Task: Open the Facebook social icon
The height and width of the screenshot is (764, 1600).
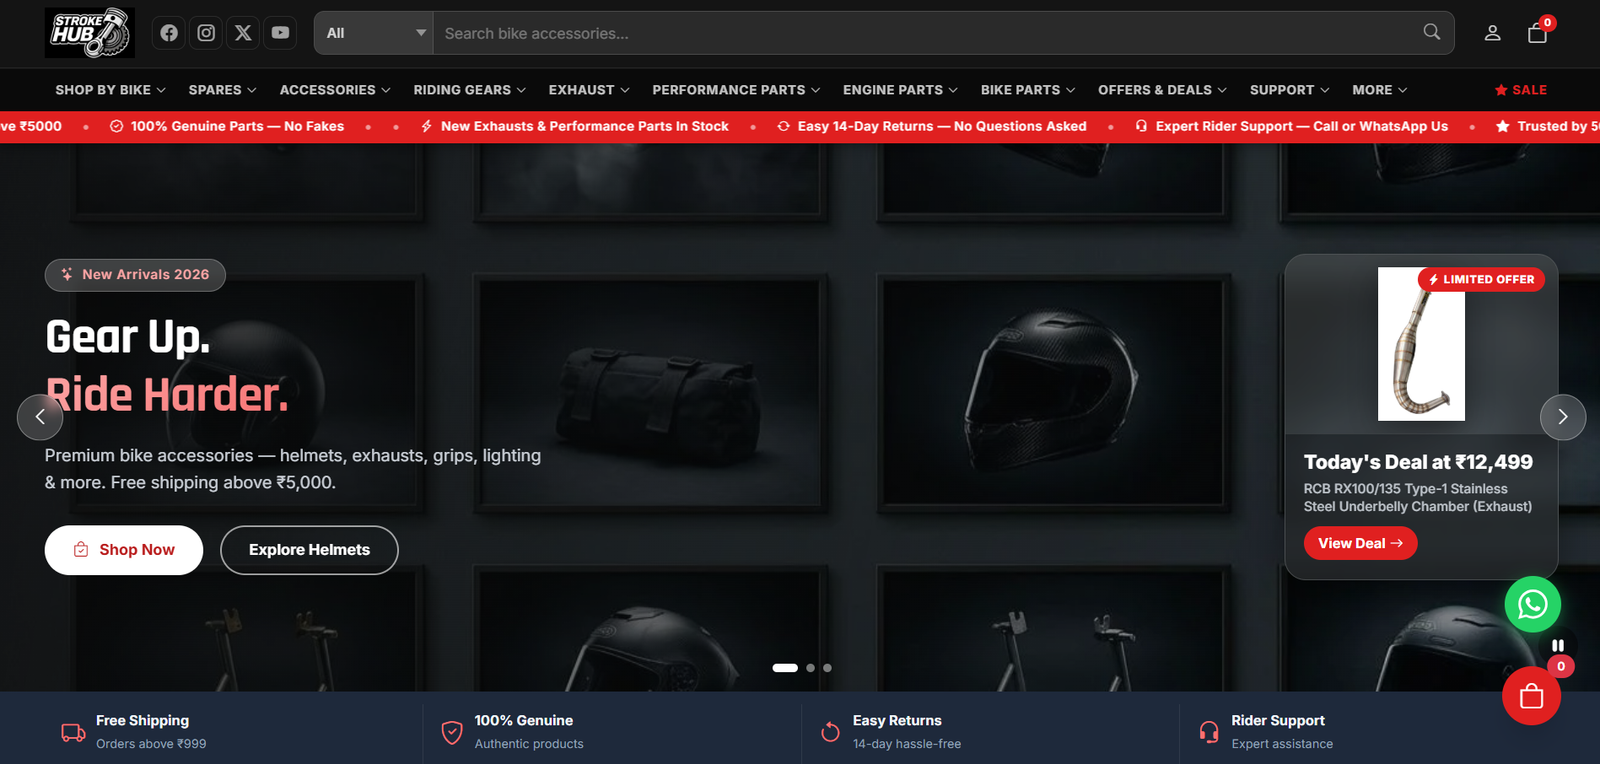Action: pyautogui.click(x=169, y=33)
